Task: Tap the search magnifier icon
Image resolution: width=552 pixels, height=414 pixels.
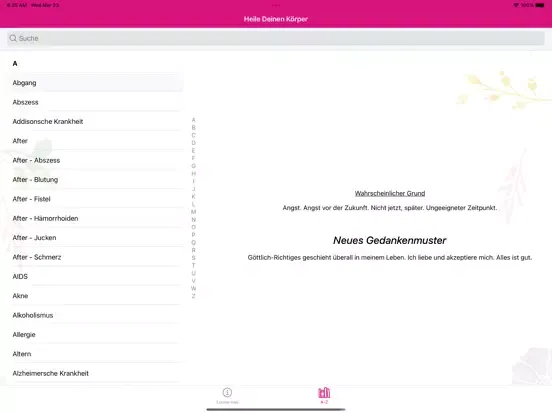Action: click(13, 38)
